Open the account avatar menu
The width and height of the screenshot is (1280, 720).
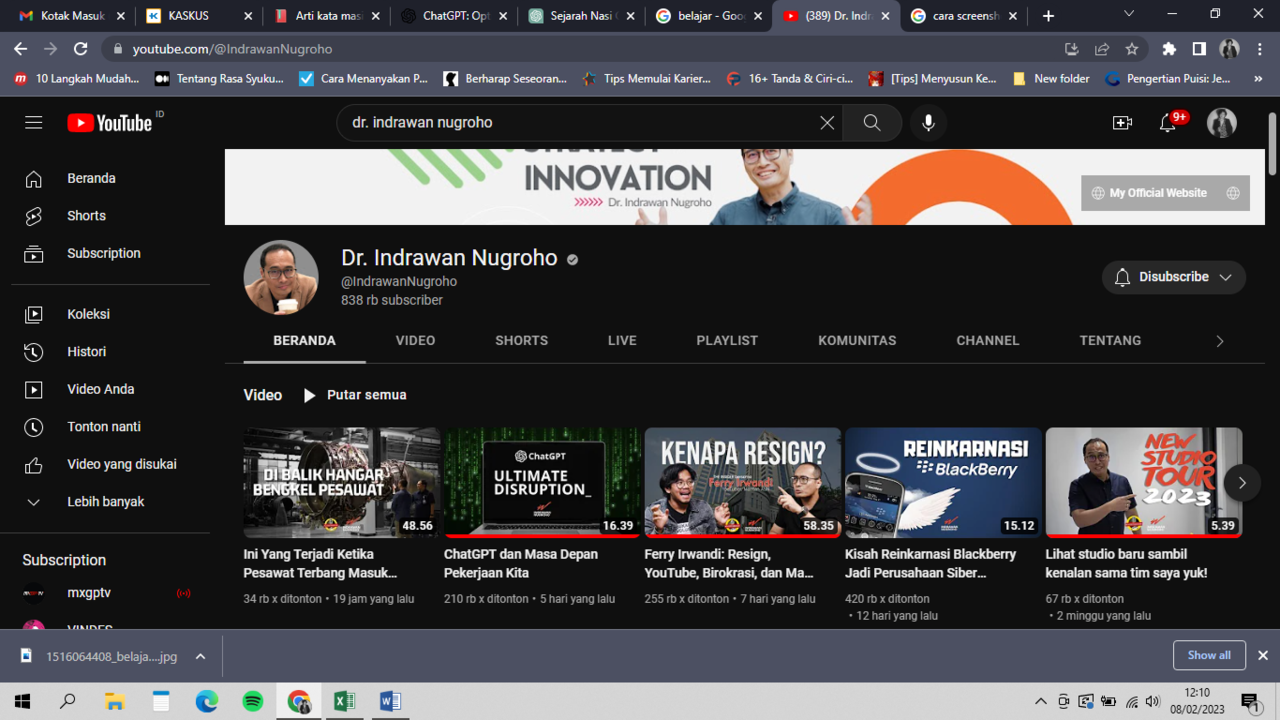[1222, 122]
